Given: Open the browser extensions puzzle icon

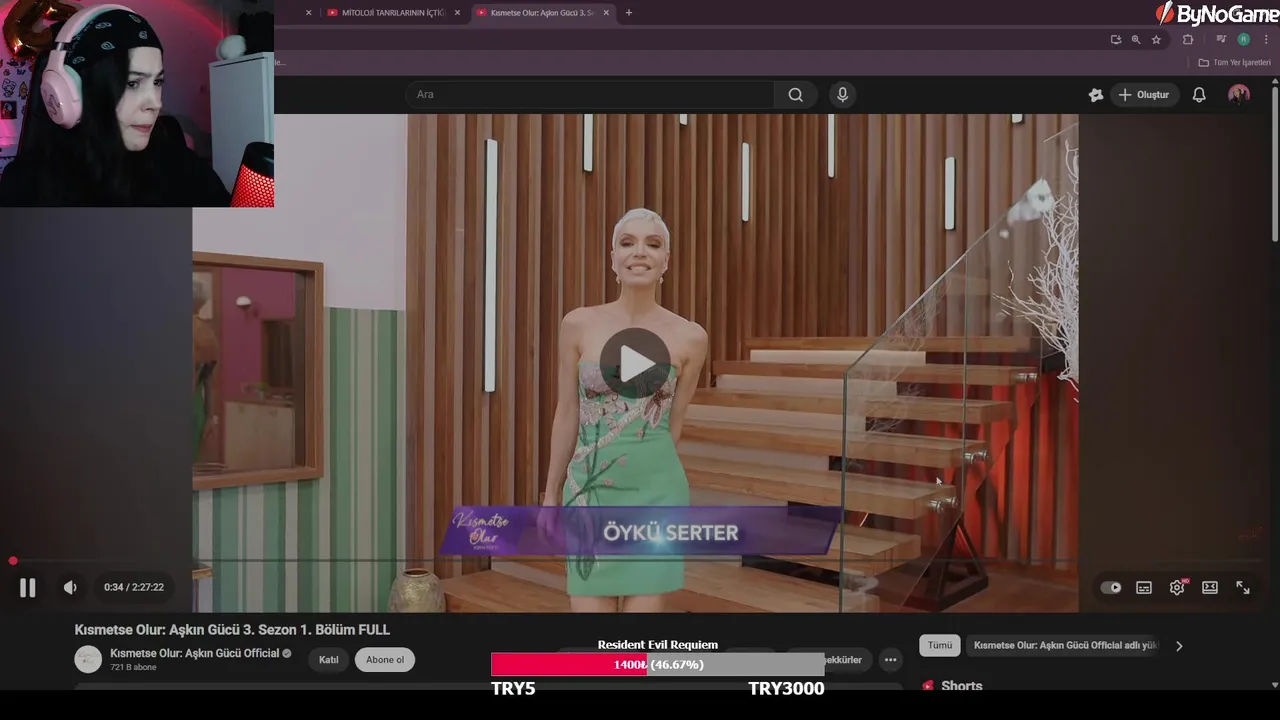Looking at the screenshot, I should [x=1188, y=40].
